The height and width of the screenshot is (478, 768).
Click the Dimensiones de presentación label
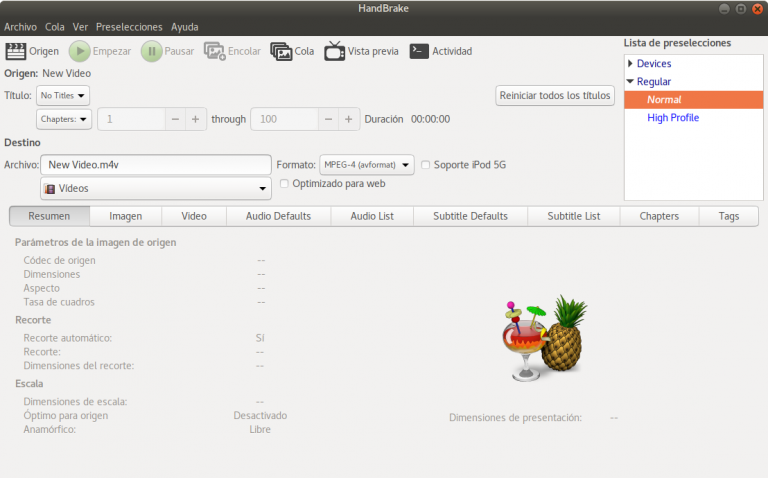[x=515, y=418]
